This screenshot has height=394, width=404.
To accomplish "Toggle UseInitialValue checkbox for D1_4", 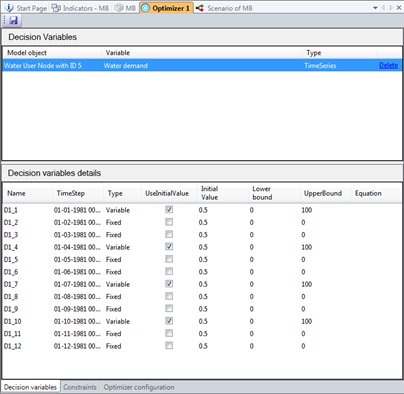I will coord(169,246).
